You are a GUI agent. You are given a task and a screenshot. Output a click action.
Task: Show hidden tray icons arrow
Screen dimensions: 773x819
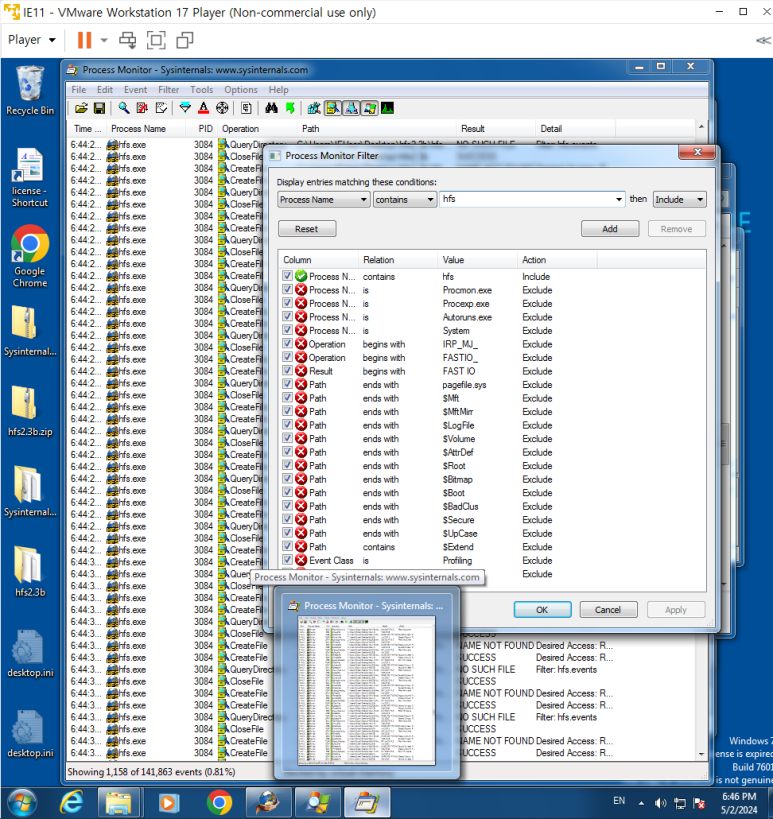click(x=641, y=803)
